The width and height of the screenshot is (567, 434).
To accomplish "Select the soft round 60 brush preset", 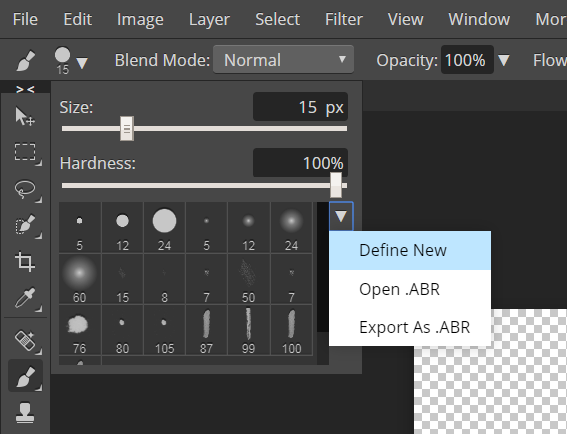I will (x=80, y=279).
